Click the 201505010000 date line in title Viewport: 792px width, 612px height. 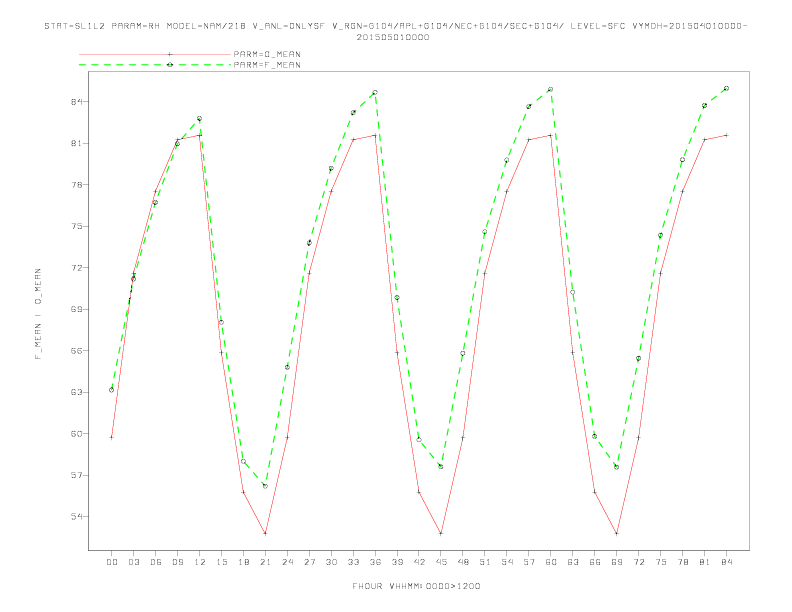click(393, 37)
